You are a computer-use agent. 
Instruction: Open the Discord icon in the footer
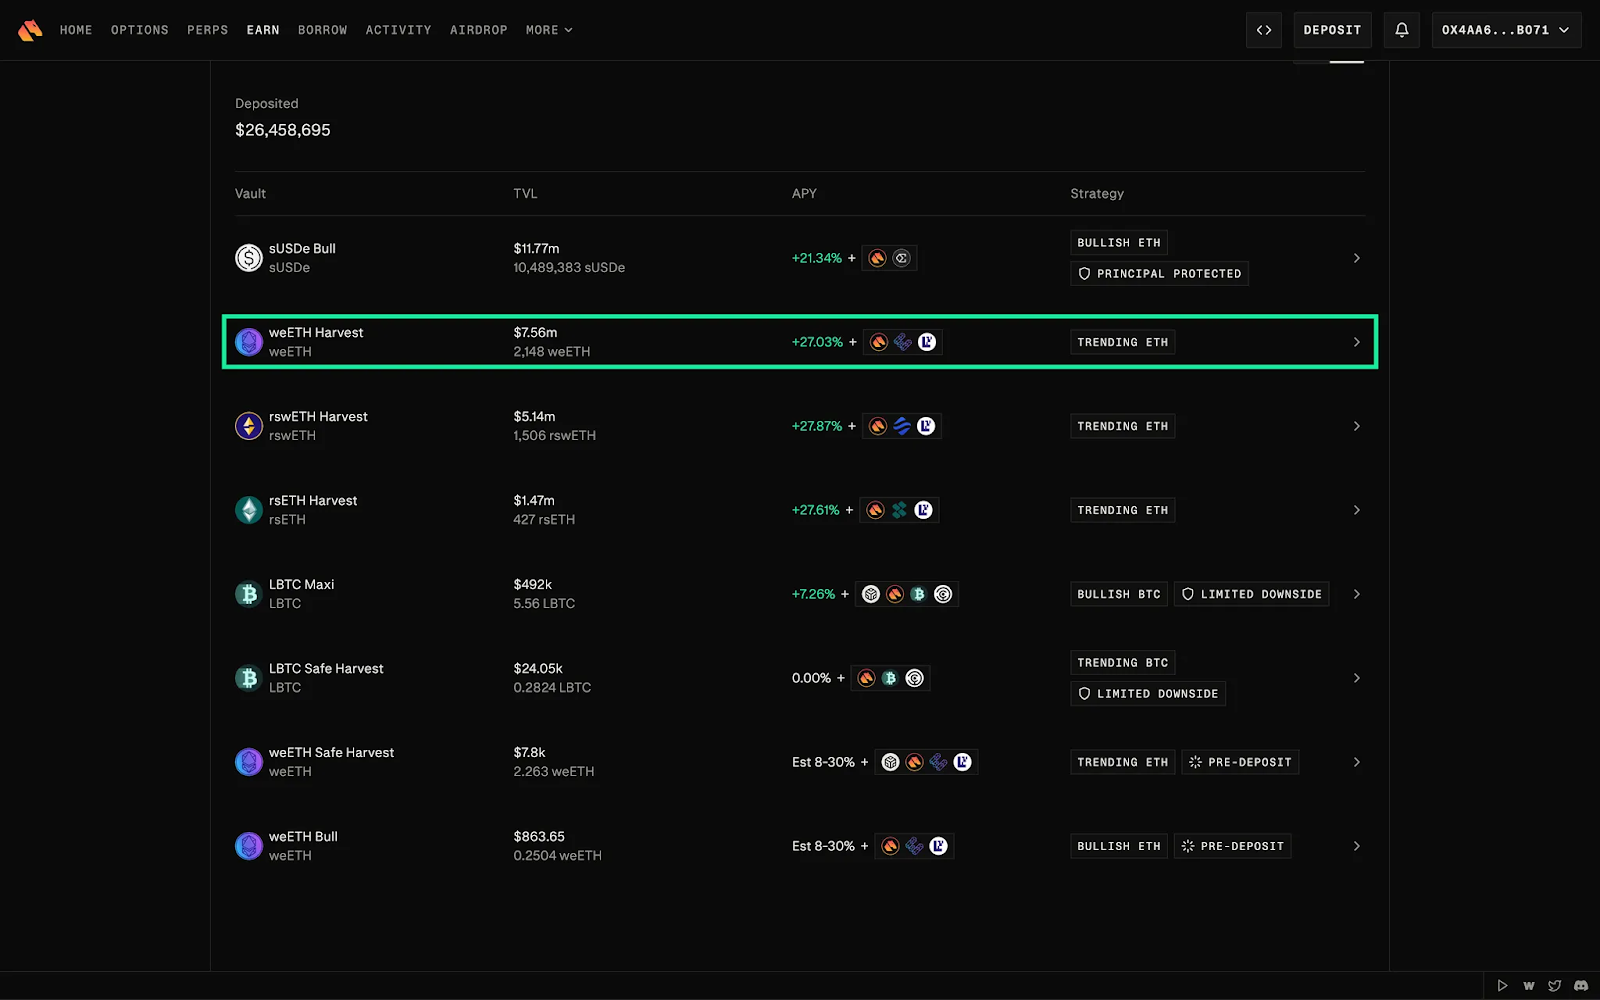pyautogui.click(x=1581, y=985)
